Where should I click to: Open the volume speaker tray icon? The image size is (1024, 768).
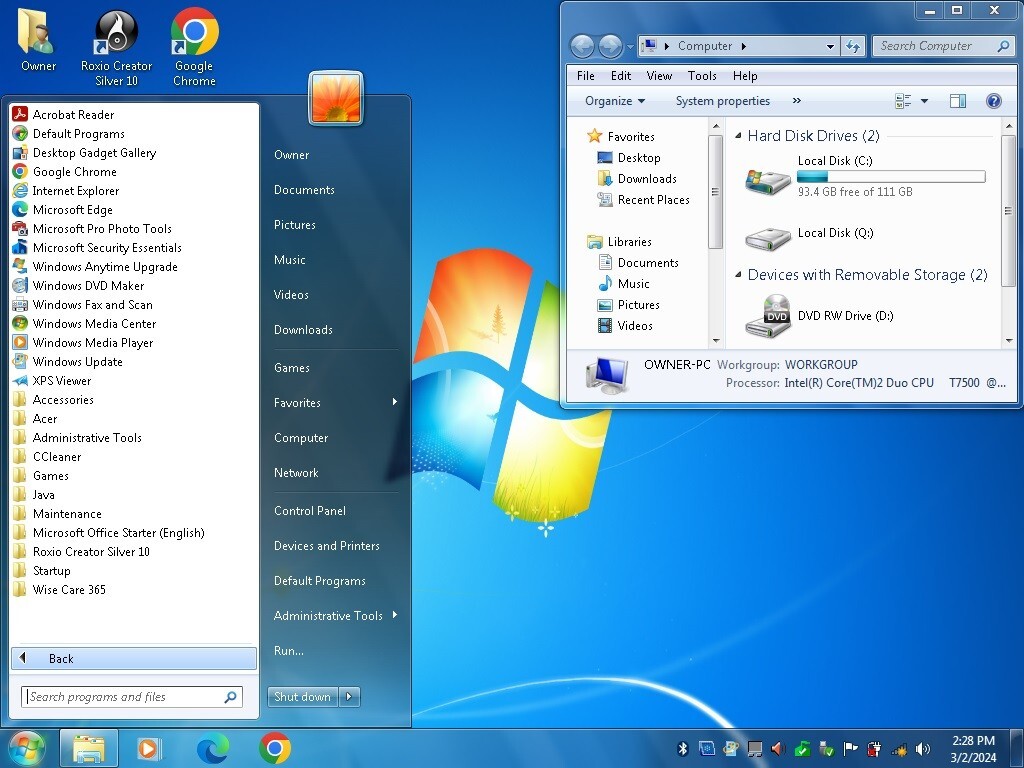coord(923,748)
